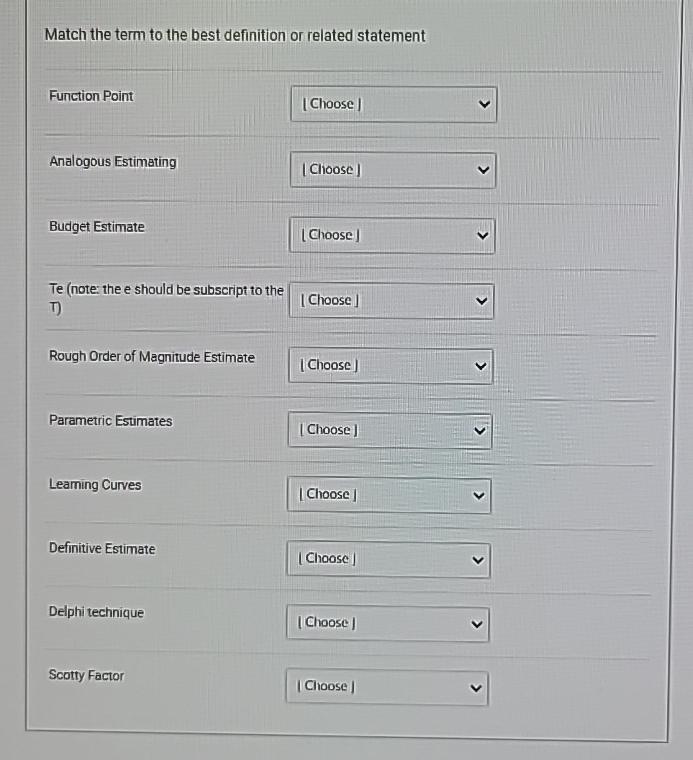The width and height of the screenshot is (693, 760).
Task: Click the chevron arrow beside Budget Estimate
Action: coord(482,236)
